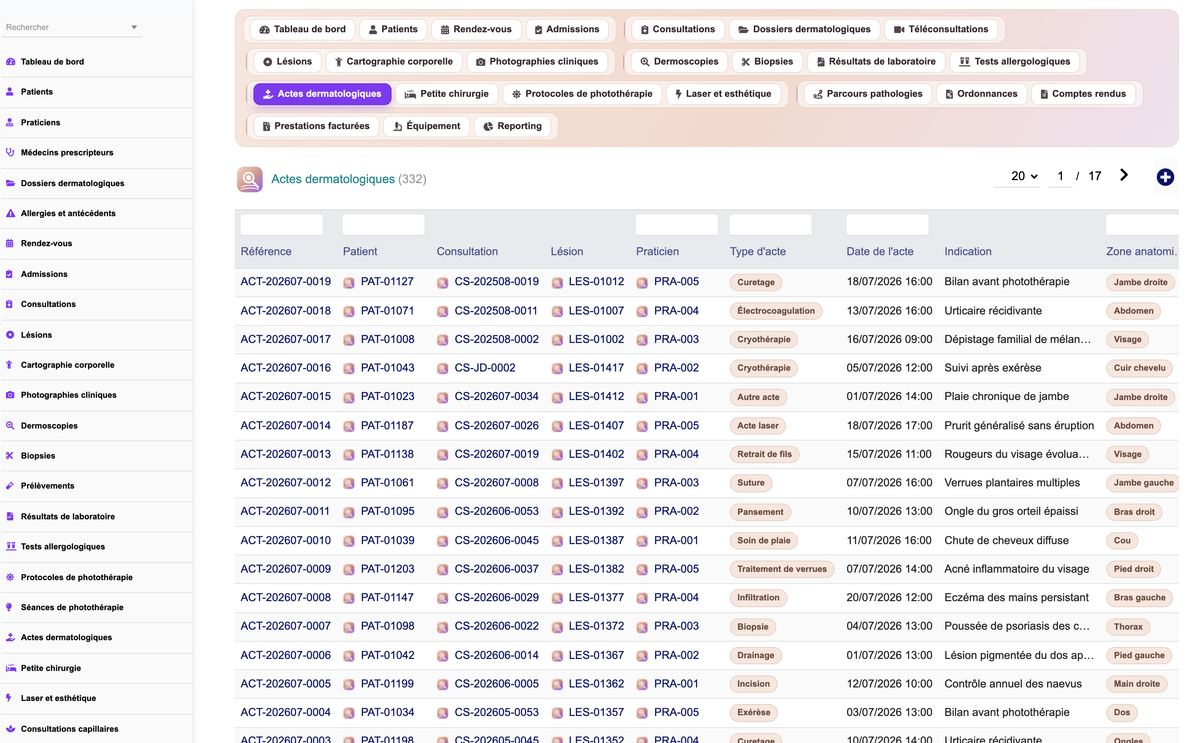Viewport: 1200px width, 743px height.
Task: Click the Référence filter field
Action: click(x=282, y=225)
